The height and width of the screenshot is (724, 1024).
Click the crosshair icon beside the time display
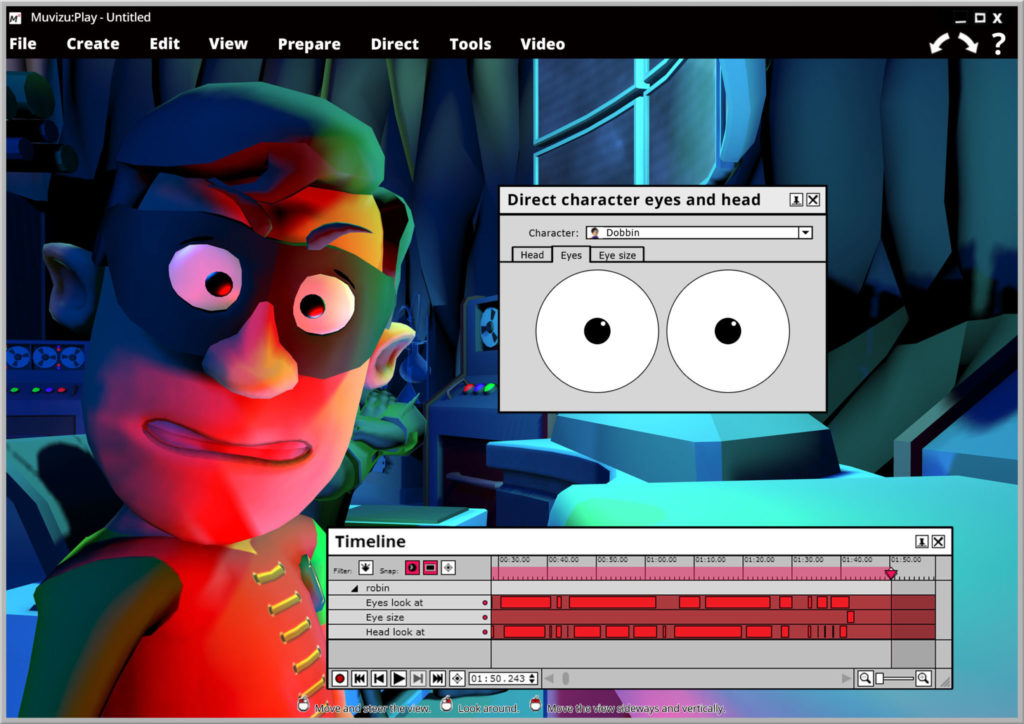tap(457, 678)
